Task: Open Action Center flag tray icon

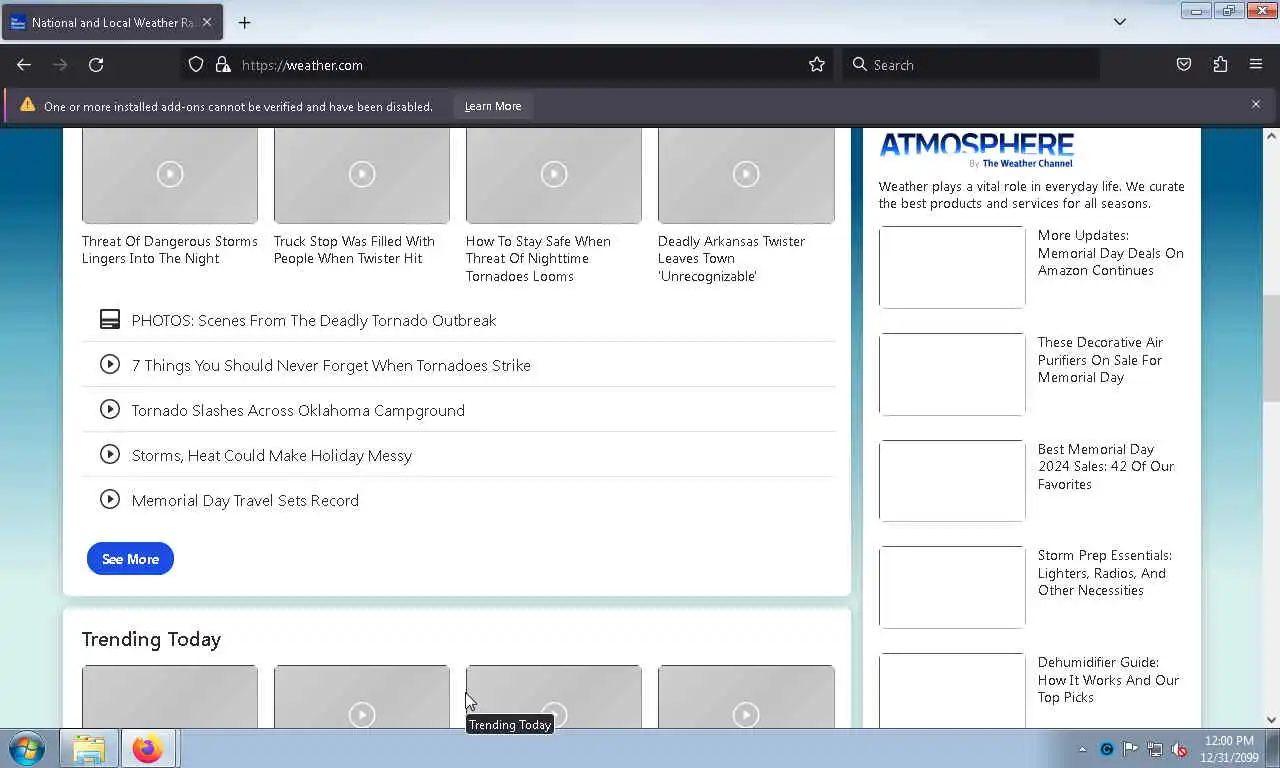Action: coord(1131,749)
